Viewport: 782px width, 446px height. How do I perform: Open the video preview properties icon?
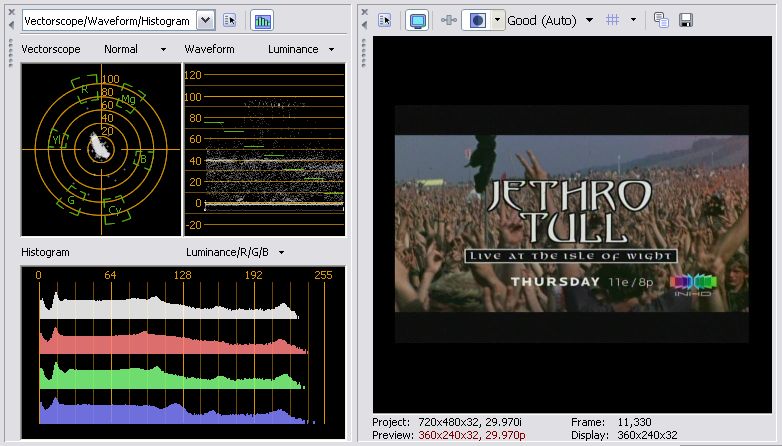pyautogui.click(x=385, y=20)
